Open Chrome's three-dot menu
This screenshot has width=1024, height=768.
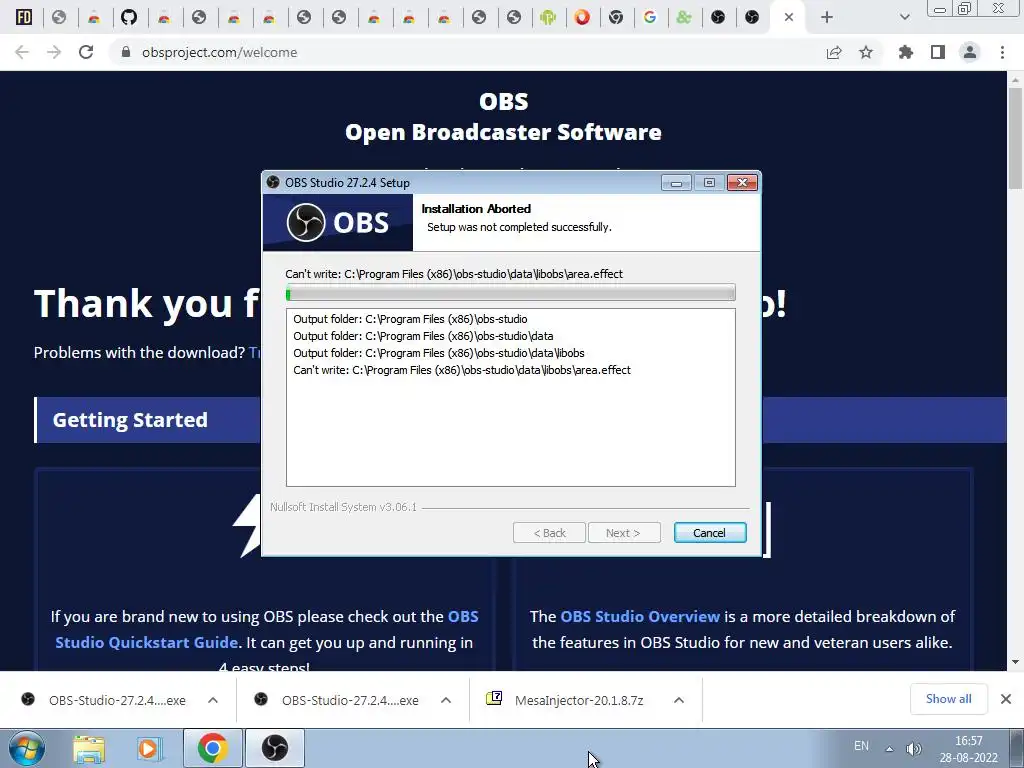pos(1002,52)
